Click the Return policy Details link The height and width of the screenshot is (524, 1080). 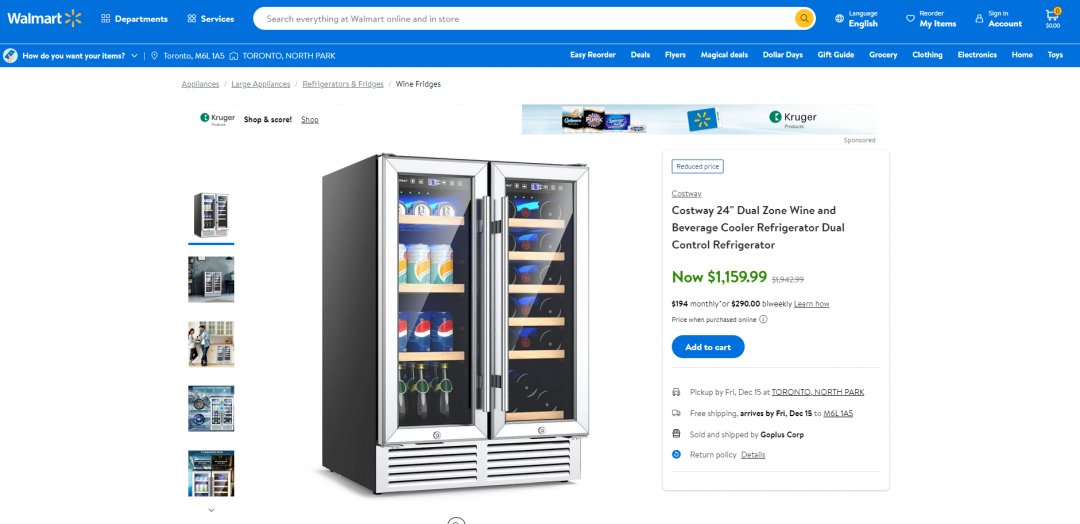(753, 455)
